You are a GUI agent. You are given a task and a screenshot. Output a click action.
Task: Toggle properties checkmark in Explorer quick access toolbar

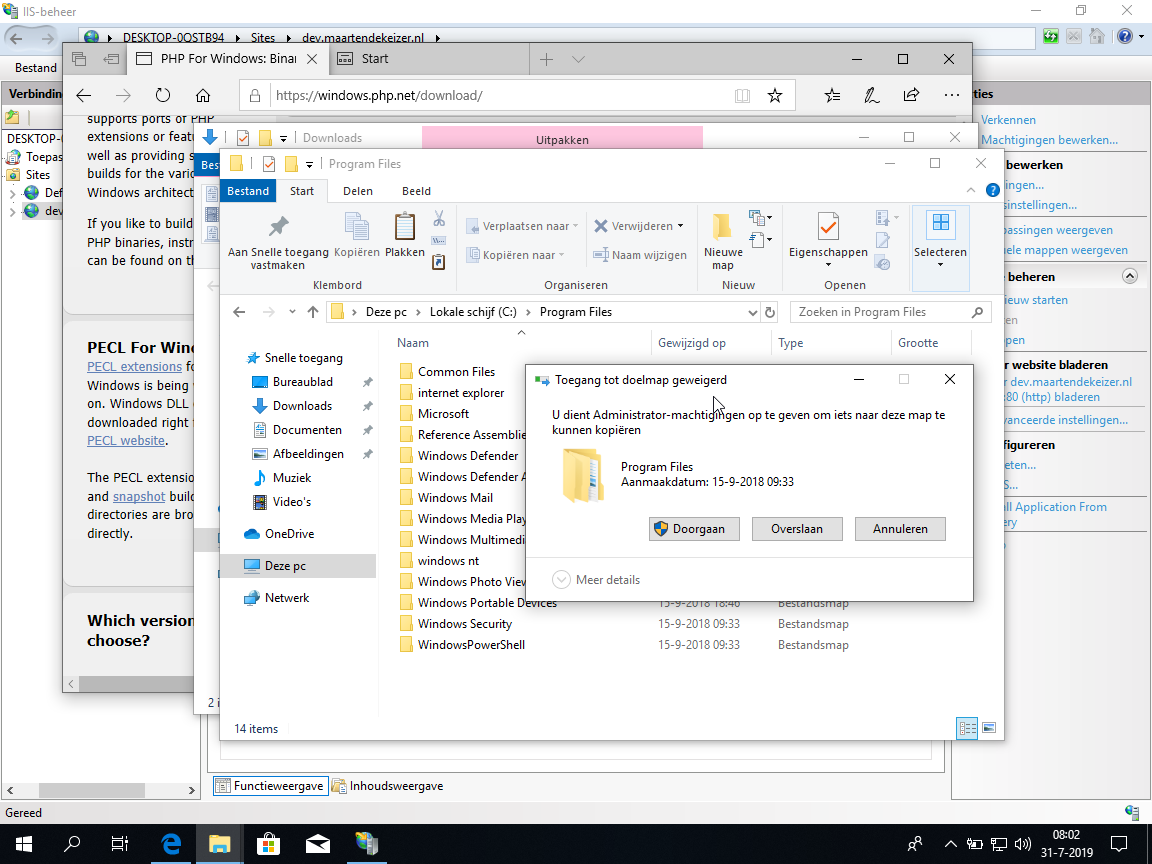click(x=269, y=164)
